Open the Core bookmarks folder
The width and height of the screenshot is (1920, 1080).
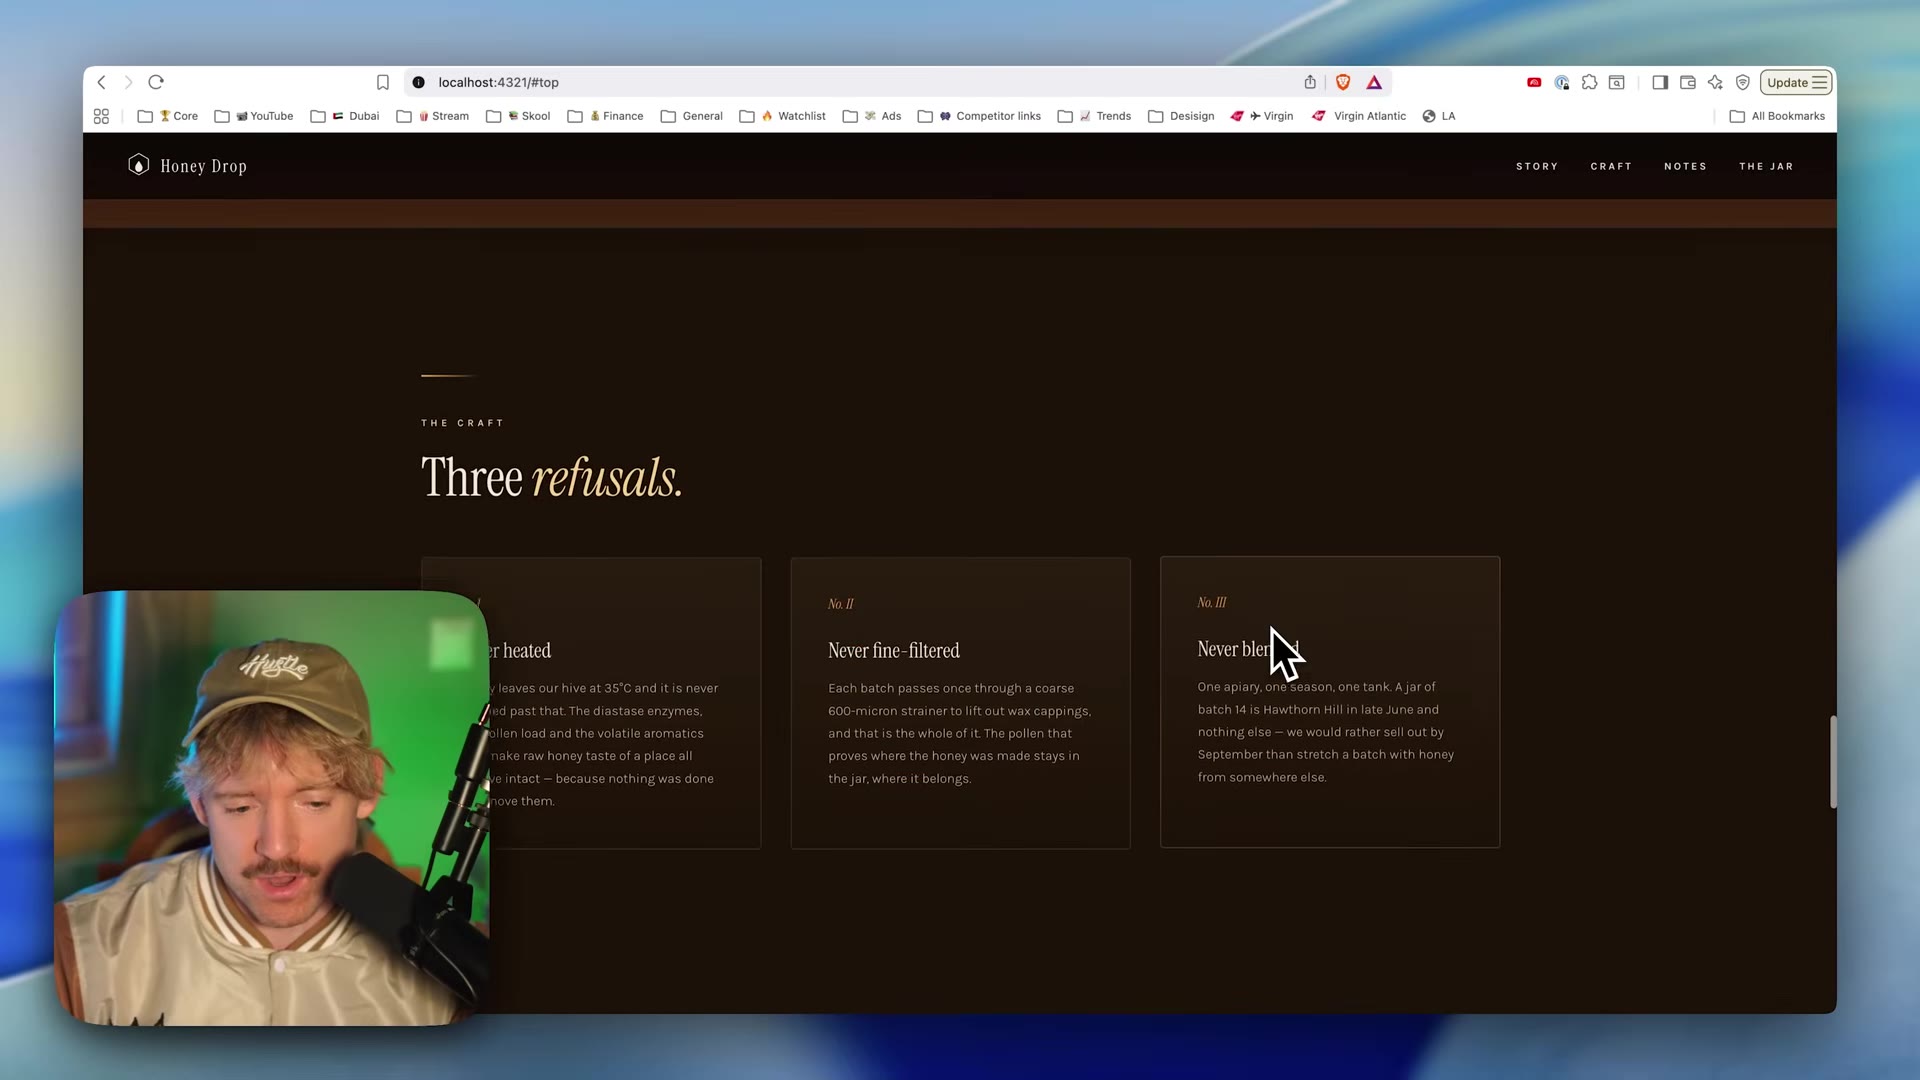coord(168,116)
